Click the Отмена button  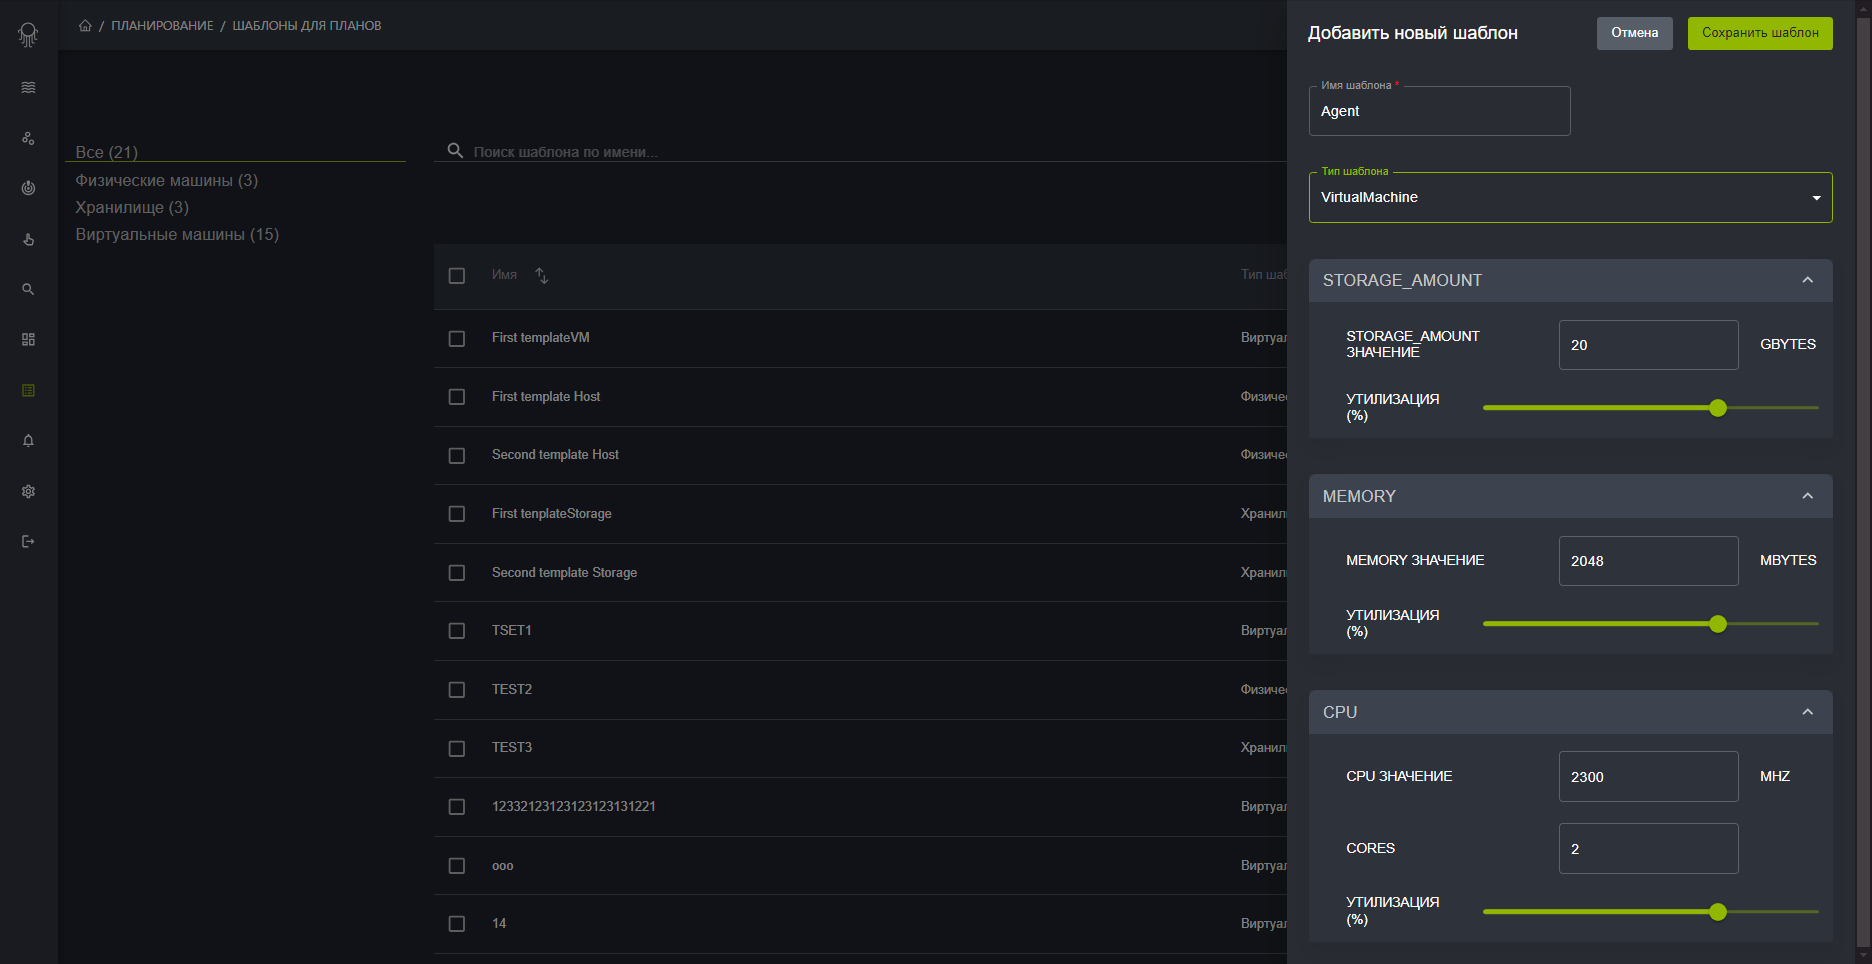click(1634, 33)
